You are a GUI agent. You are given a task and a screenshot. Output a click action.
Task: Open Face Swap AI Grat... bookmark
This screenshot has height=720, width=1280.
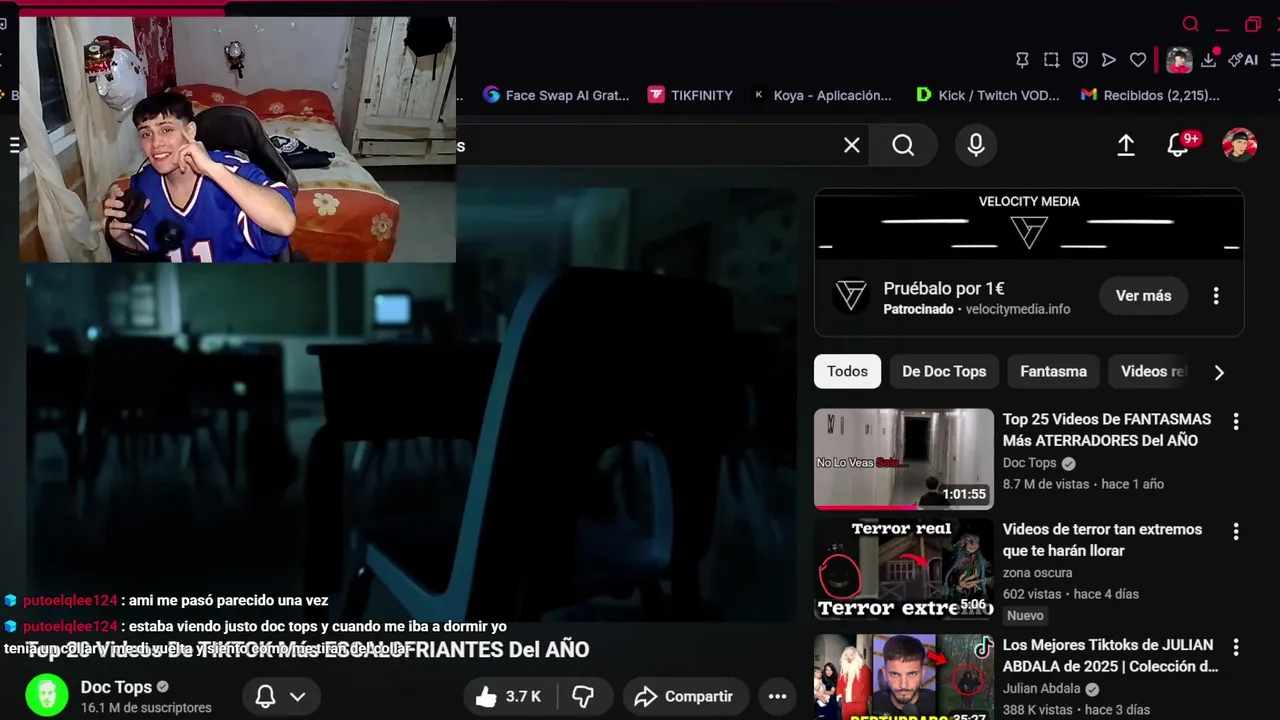point(556,95)
